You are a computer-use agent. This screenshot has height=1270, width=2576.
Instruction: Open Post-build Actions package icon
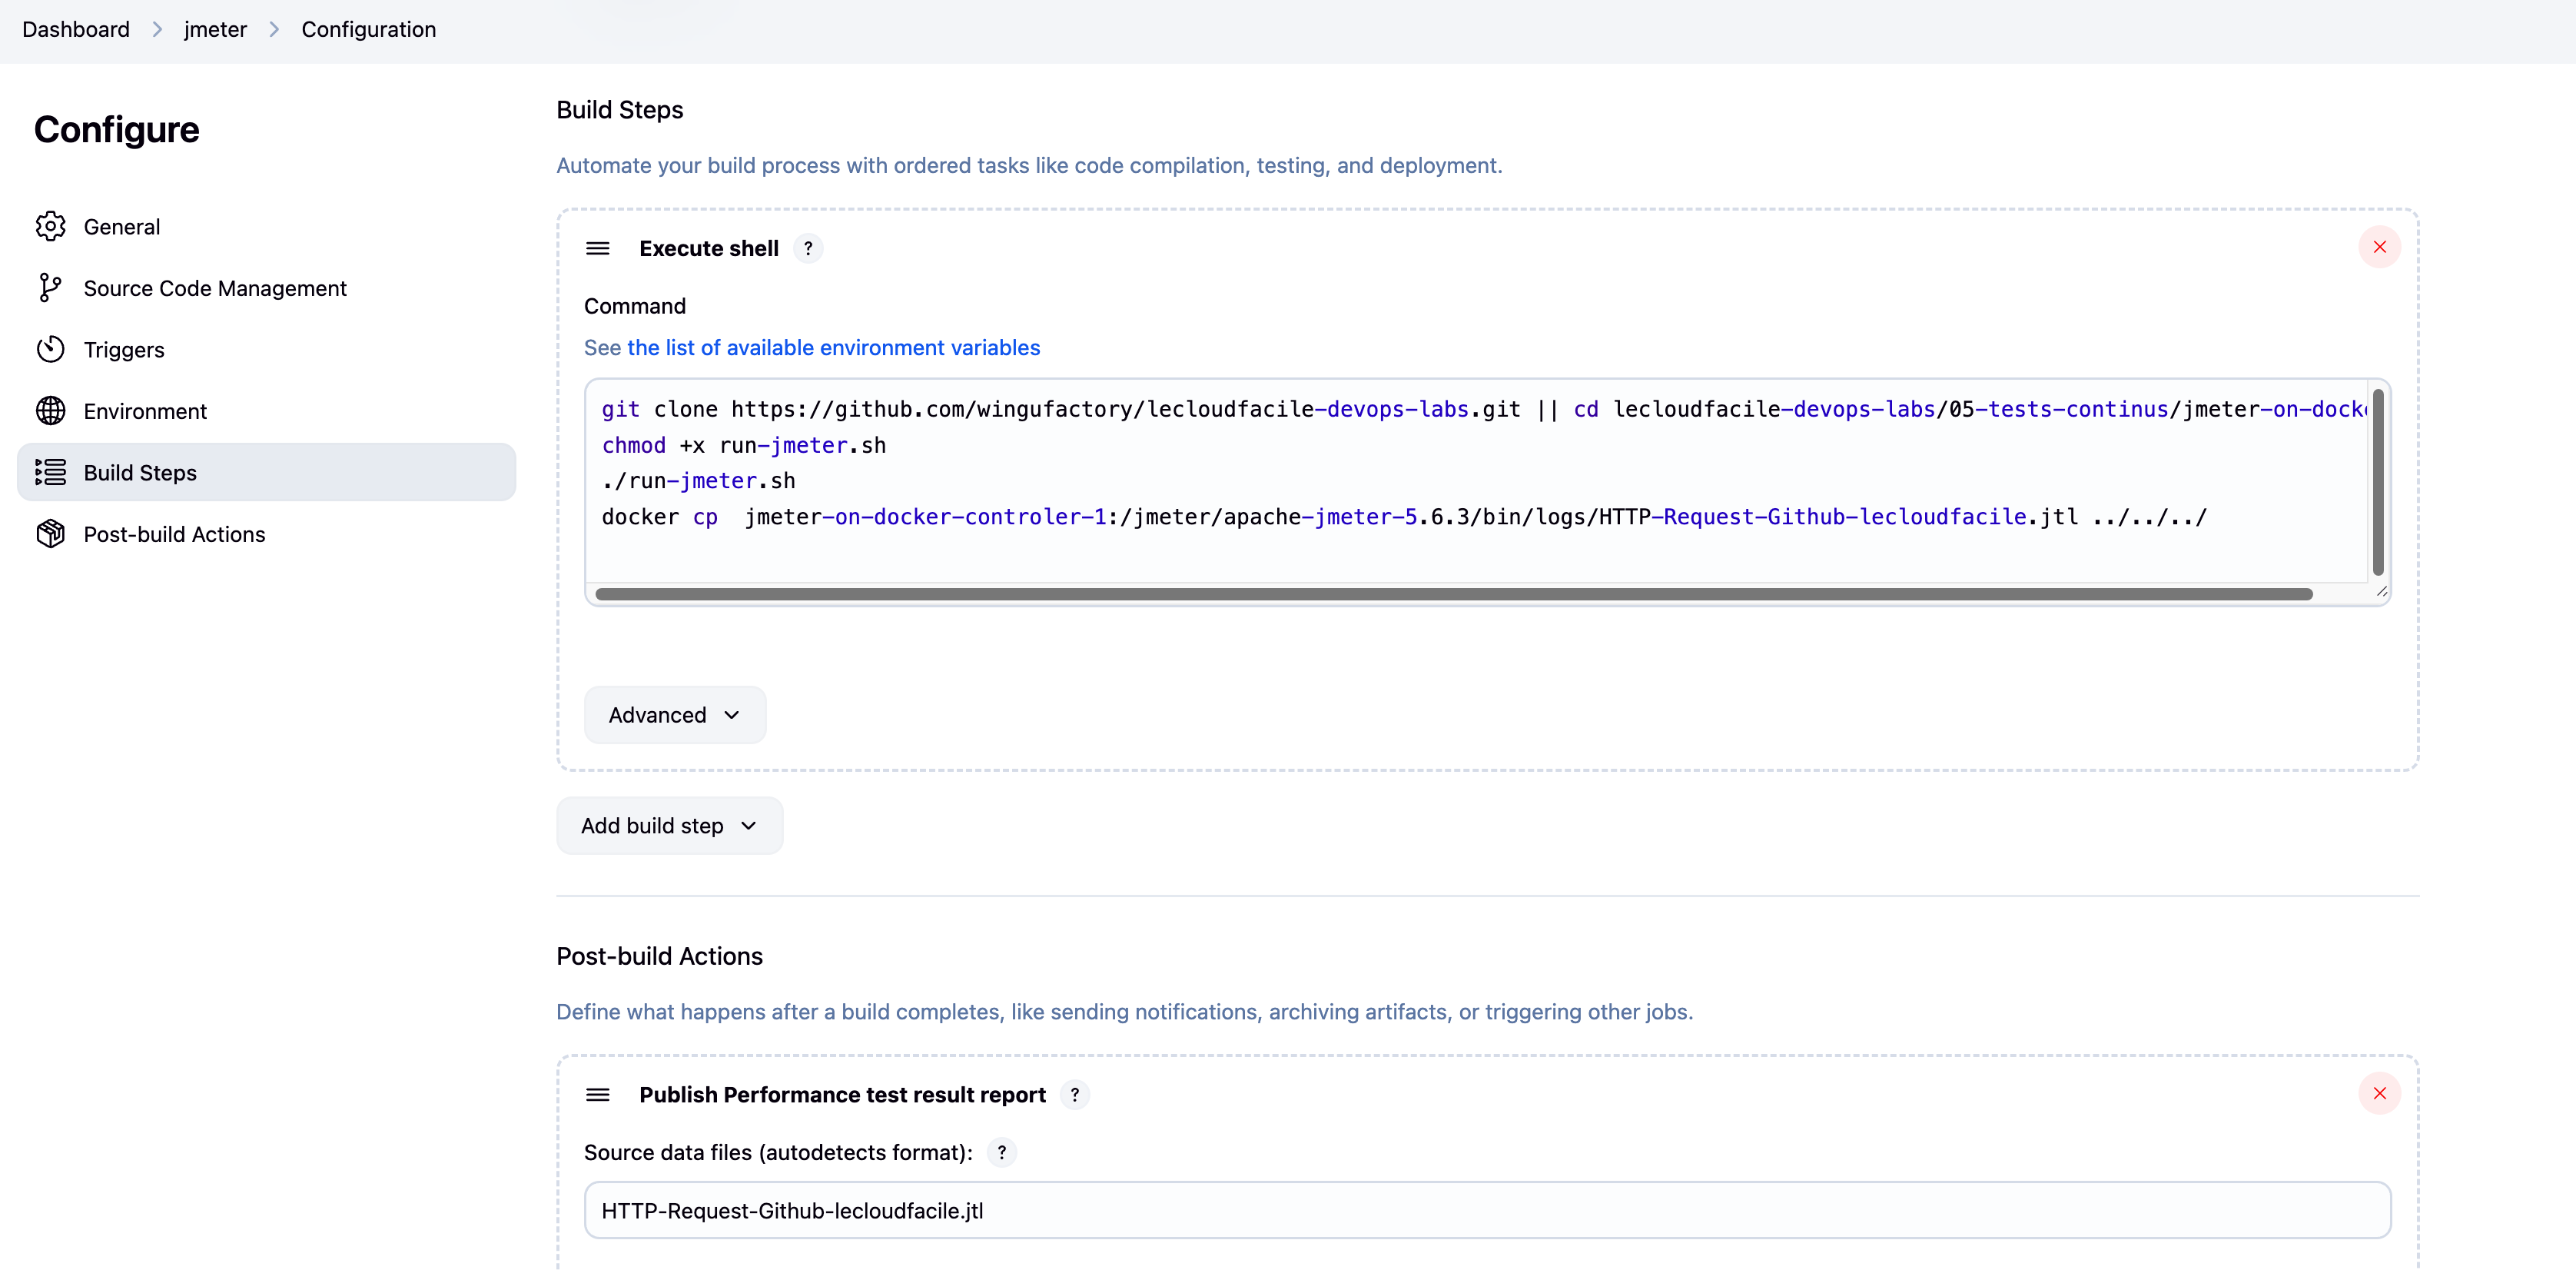[x=50, y=533]
